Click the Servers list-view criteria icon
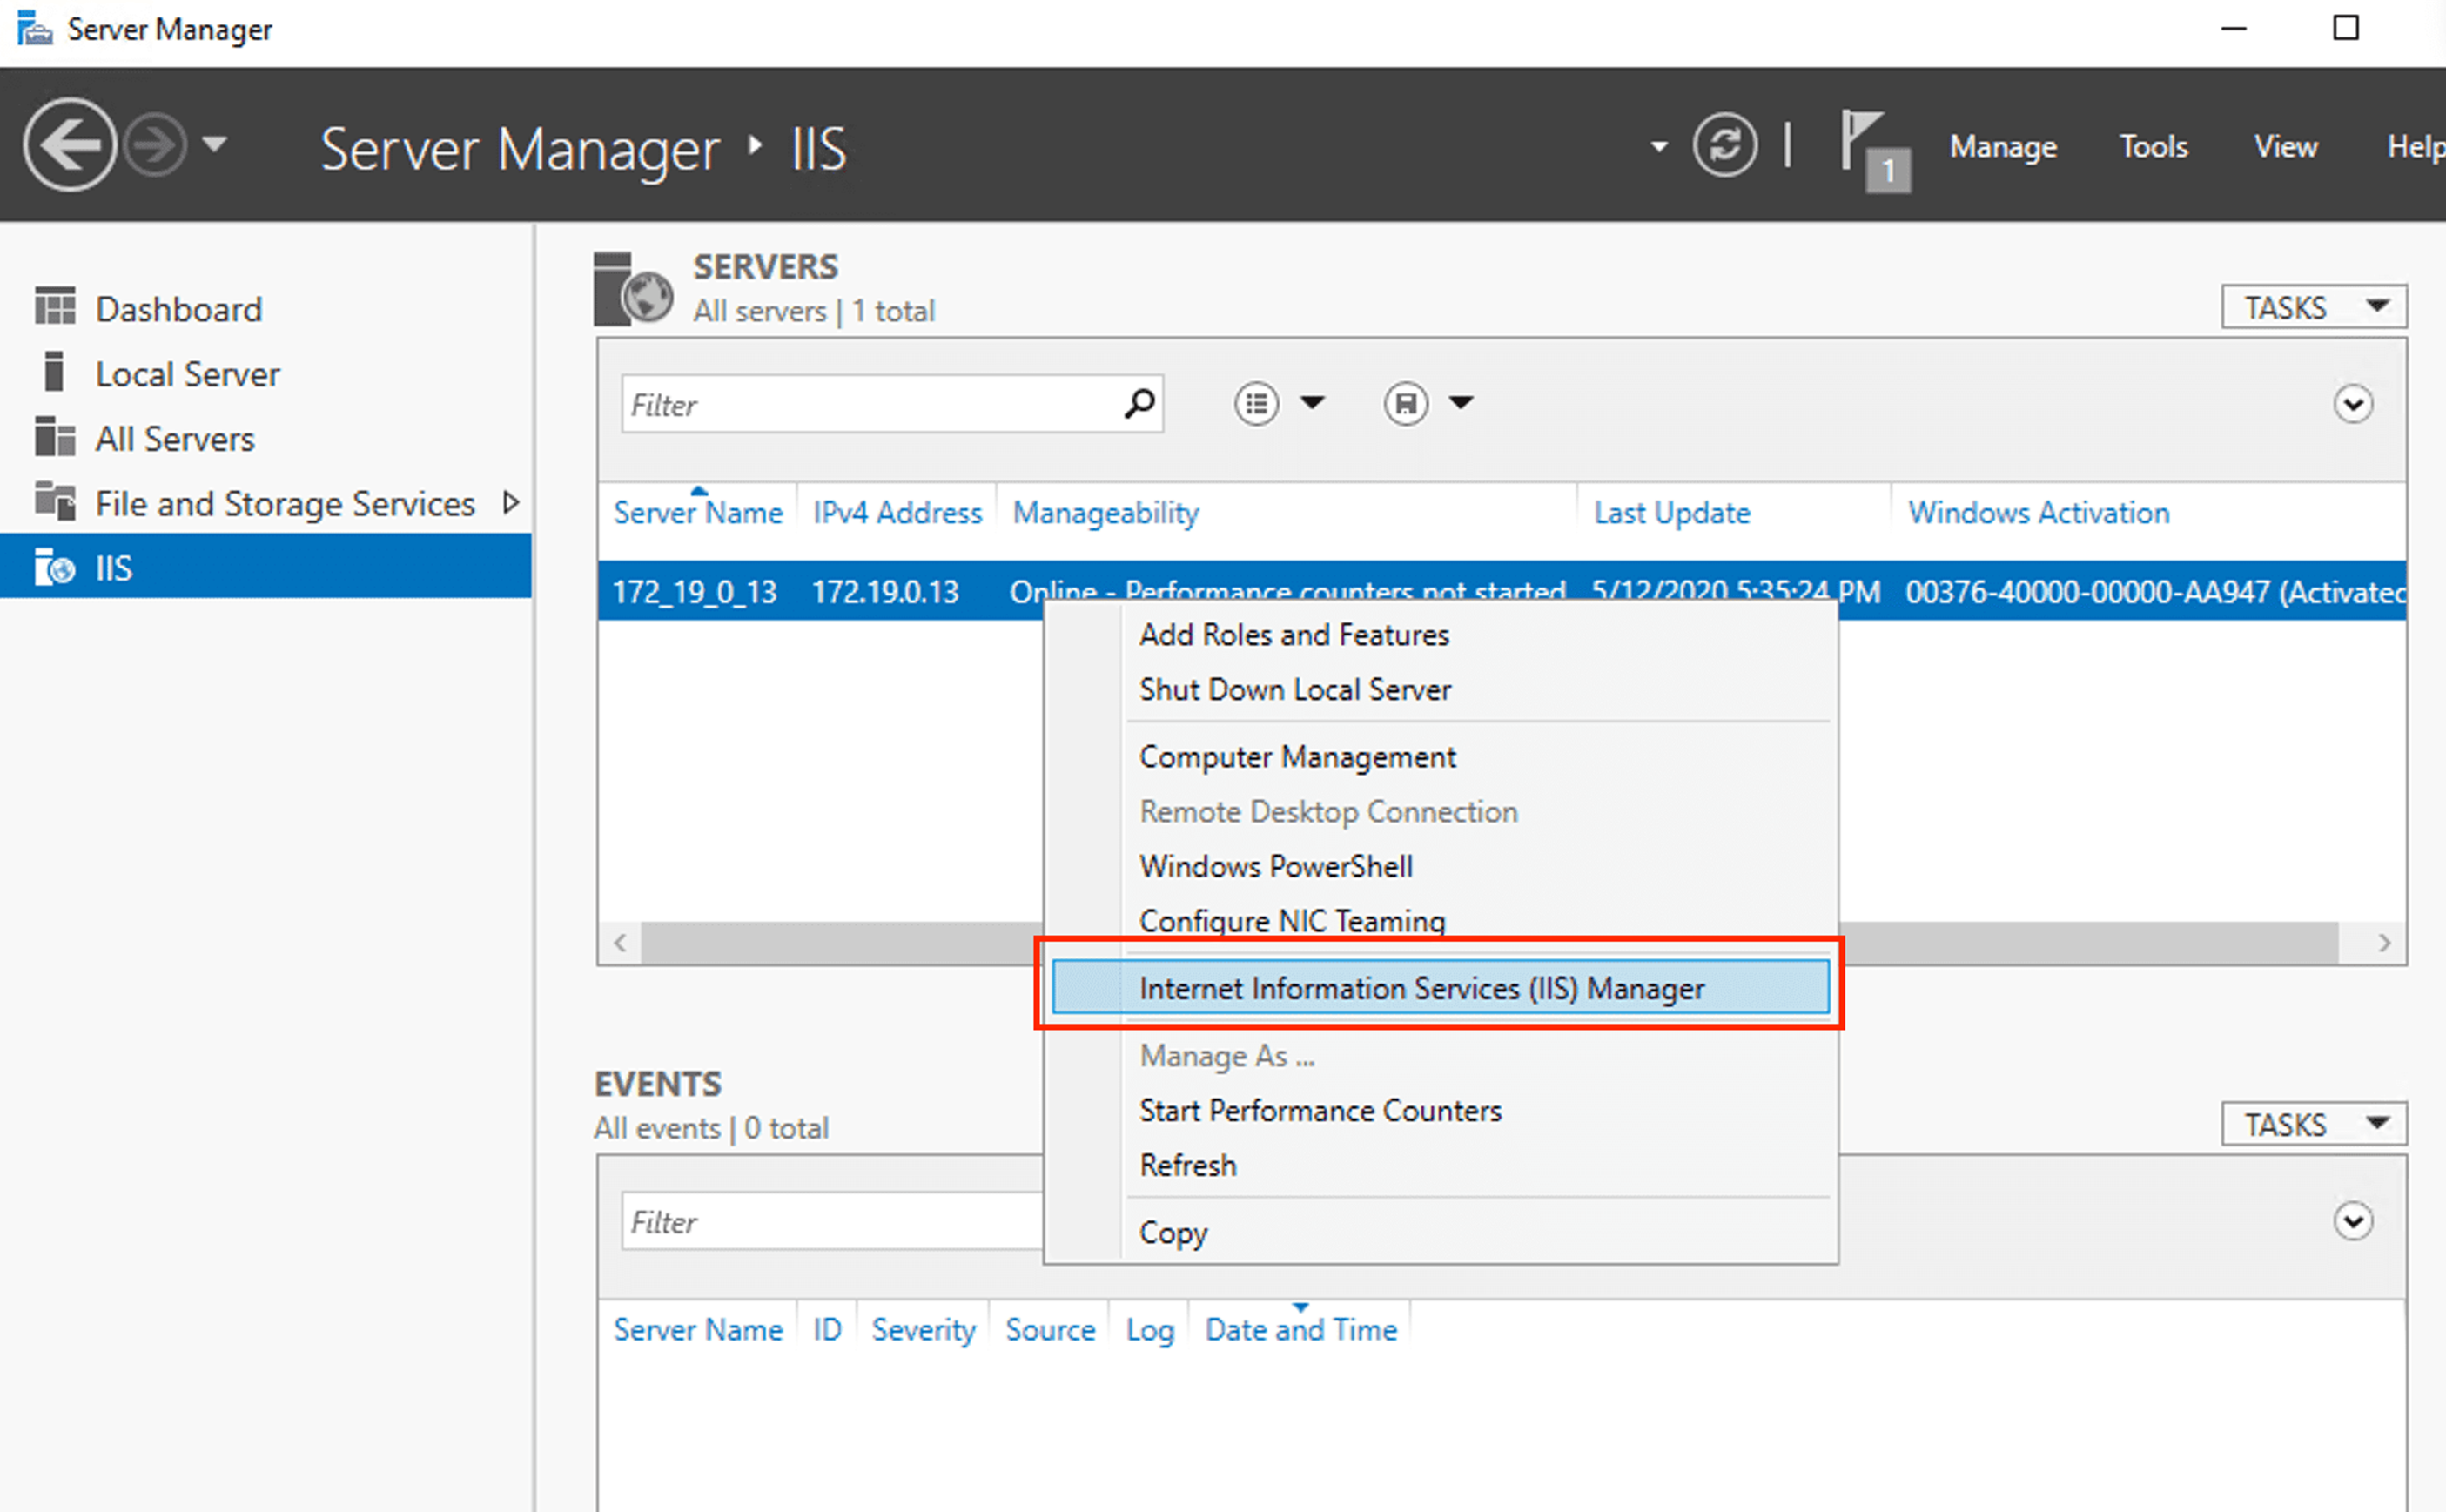The image size is (2446, 1512). (1256, 404)
